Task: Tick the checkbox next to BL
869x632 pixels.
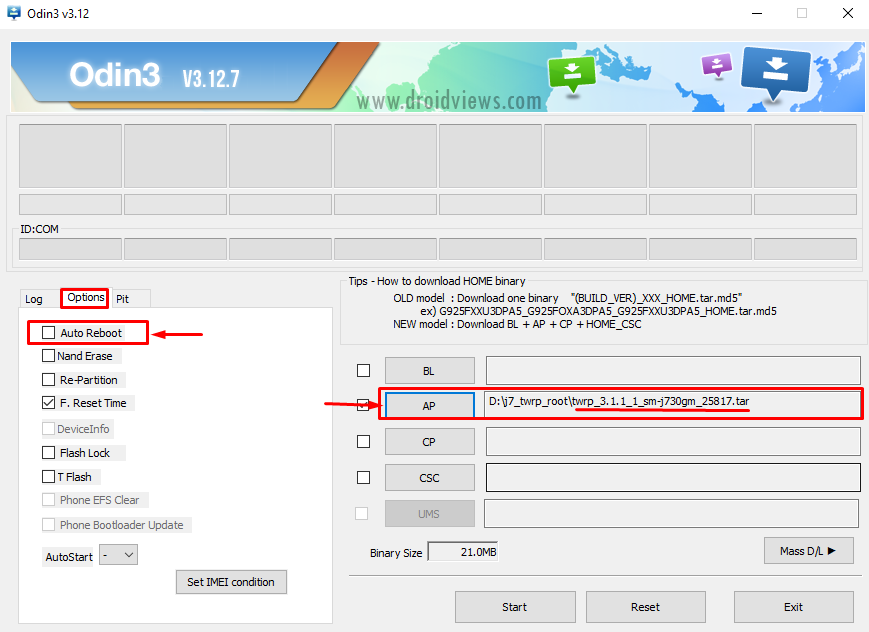Action: pyautogui.click(x=364, y=370)
